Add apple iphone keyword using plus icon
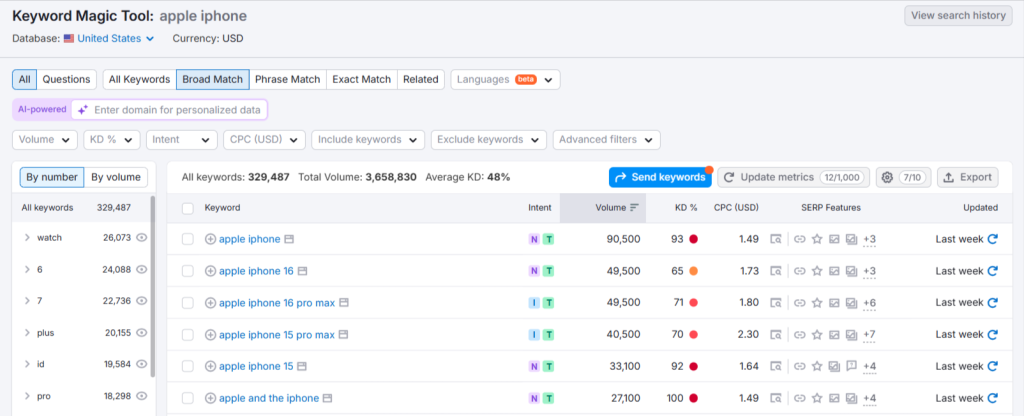The image size is (1024, 416). tap(210, 239)
